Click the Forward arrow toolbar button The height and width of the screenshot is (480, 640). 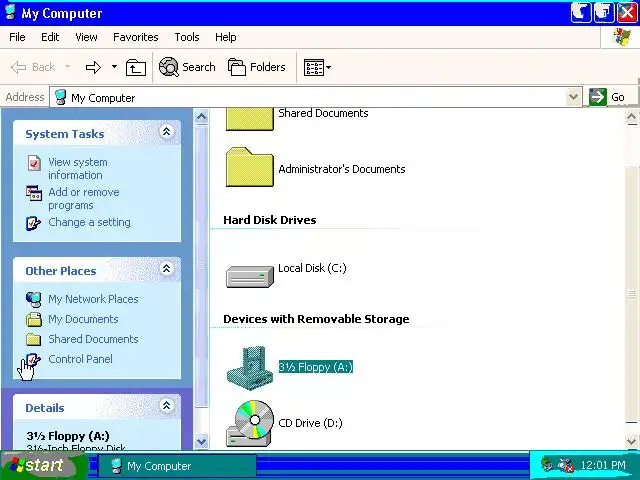[93, 67]
